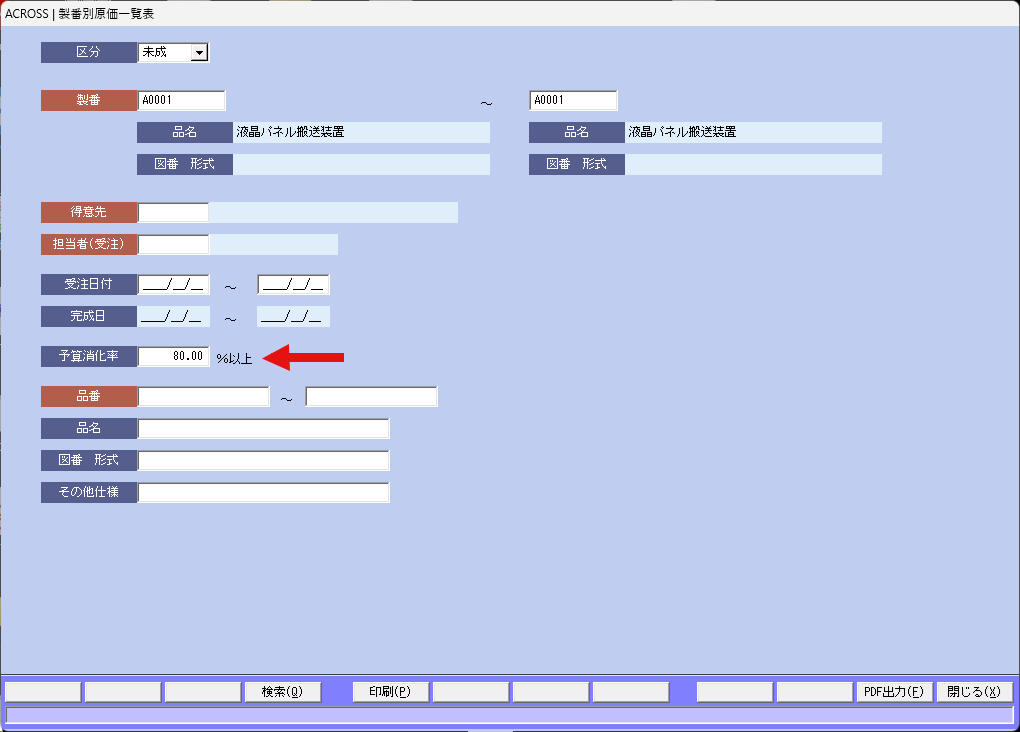Focus the lower 品名 search text field

(263, 429)
